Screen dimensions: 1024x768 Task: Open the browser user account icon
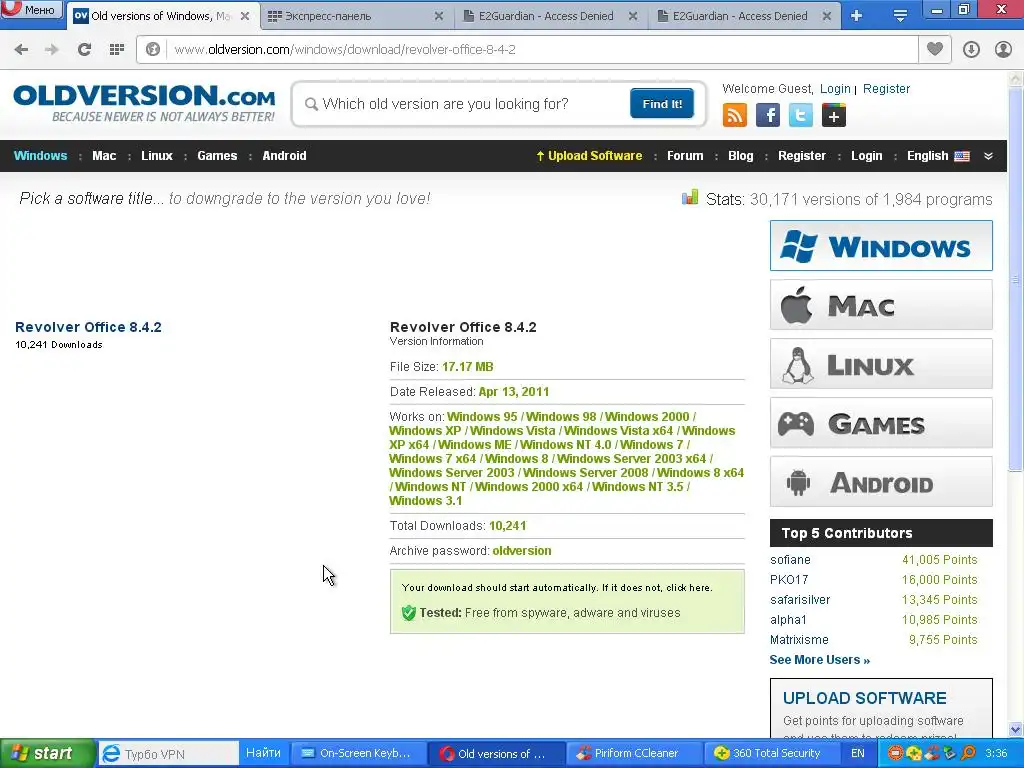tap(1003, 49)
